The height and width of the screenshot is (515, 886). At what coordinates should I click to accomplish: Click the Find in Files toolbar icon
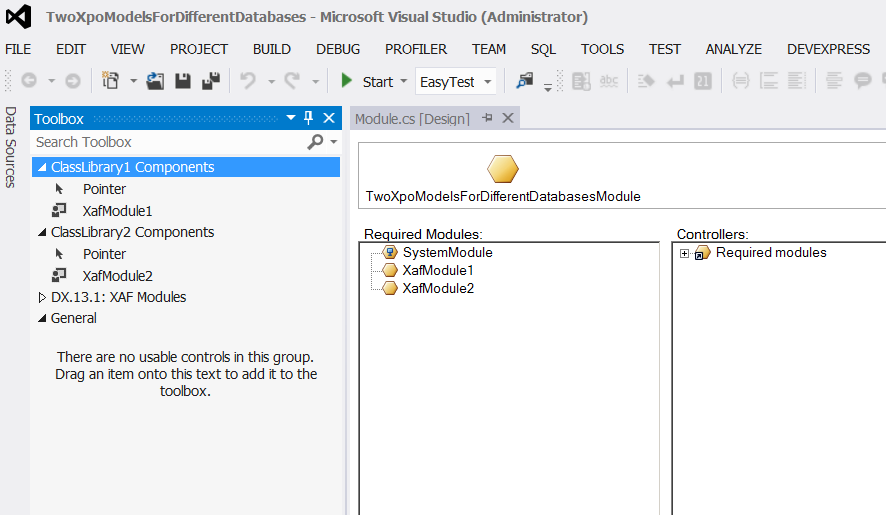pyautogui.click(x=525, y=81)
